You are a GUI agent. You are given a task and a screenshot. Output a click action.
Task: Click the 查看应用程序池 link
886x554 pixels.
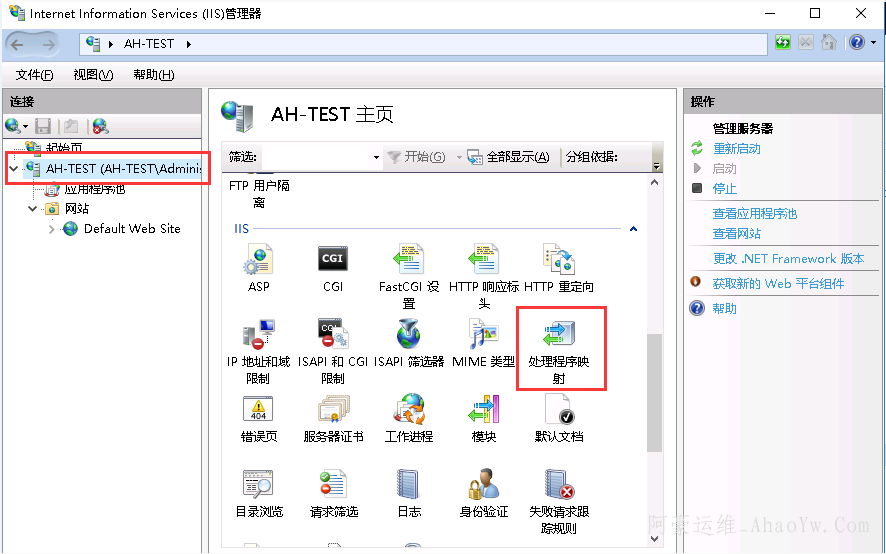pyautogui.click(x=754, y=213)
